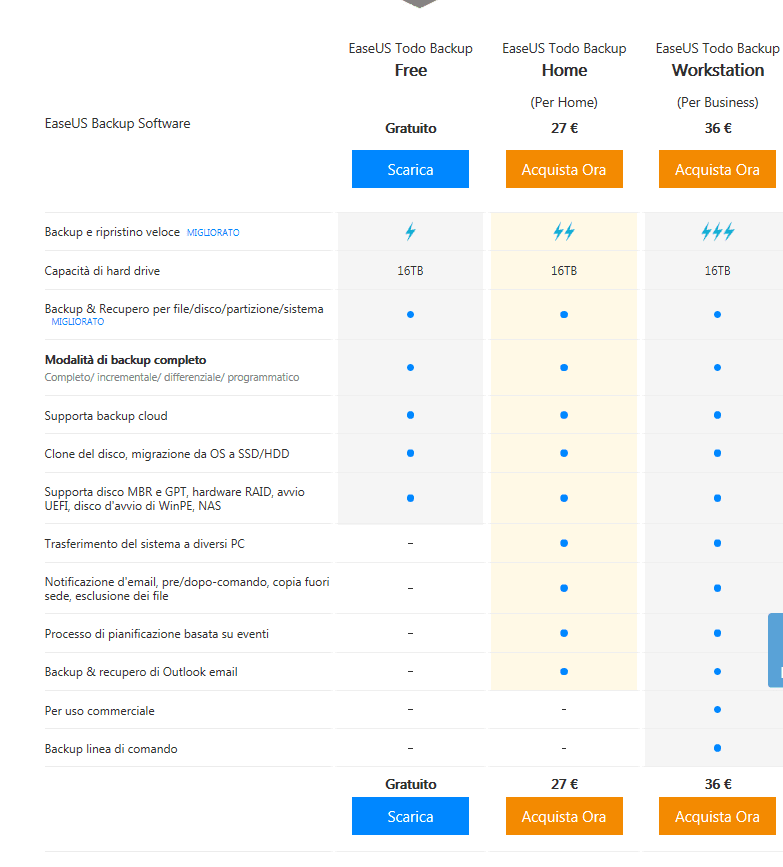Click top Acquista Ora button for Home
This screenshot has width=783, height=867.
click(564, 169)
